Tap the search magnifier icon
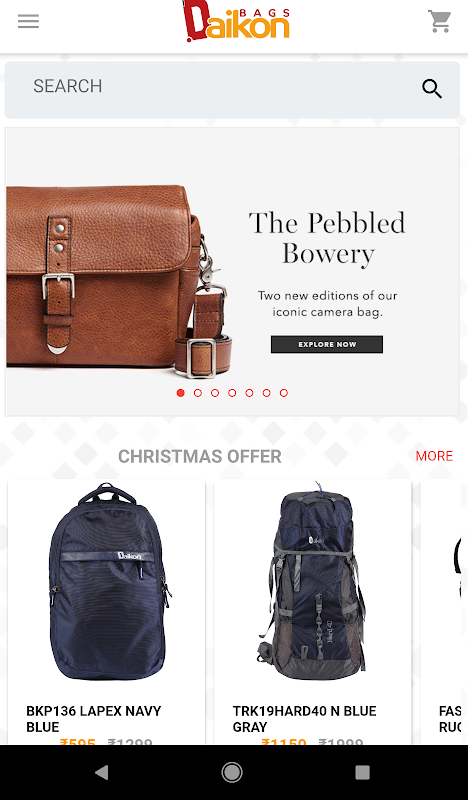This screenshot has width=468, height=800. 432,89
